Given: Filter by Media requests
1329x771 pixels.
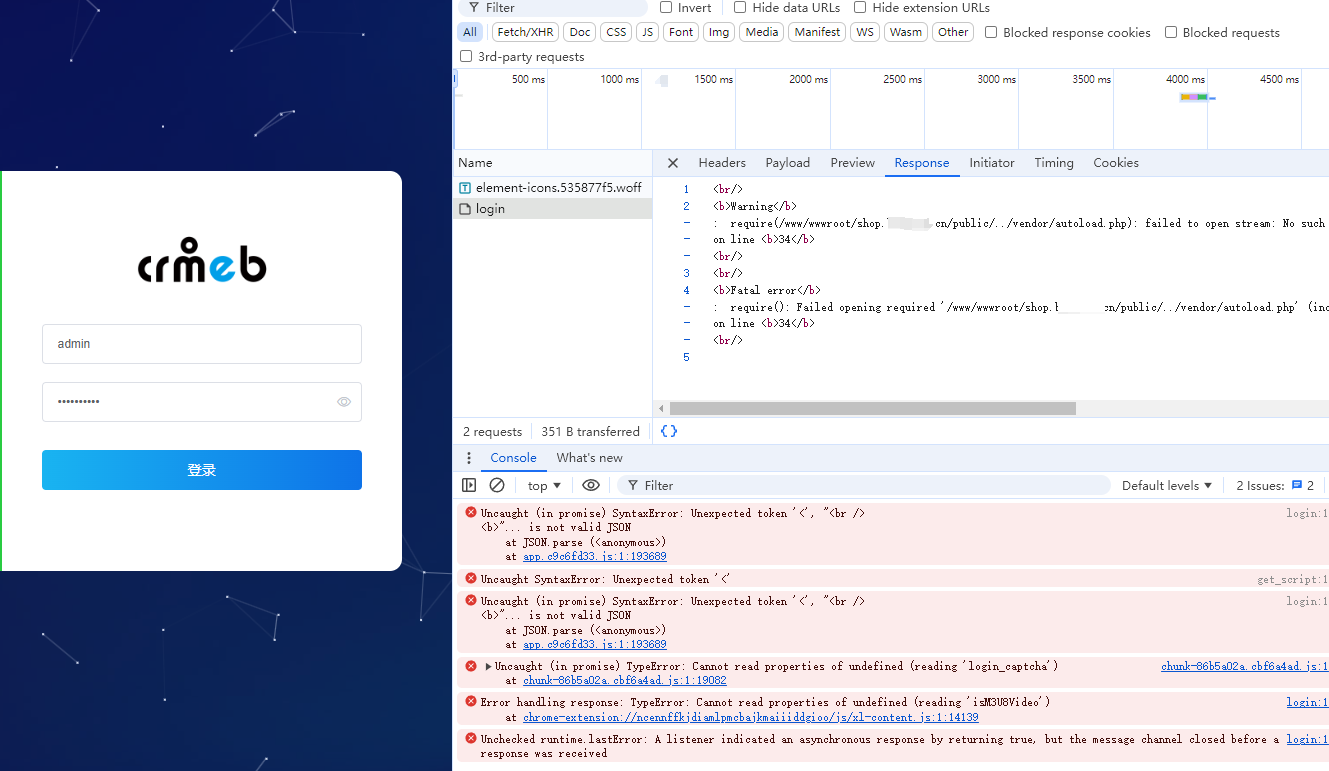Looking at the screenshot, I should [x=762, y=32].
